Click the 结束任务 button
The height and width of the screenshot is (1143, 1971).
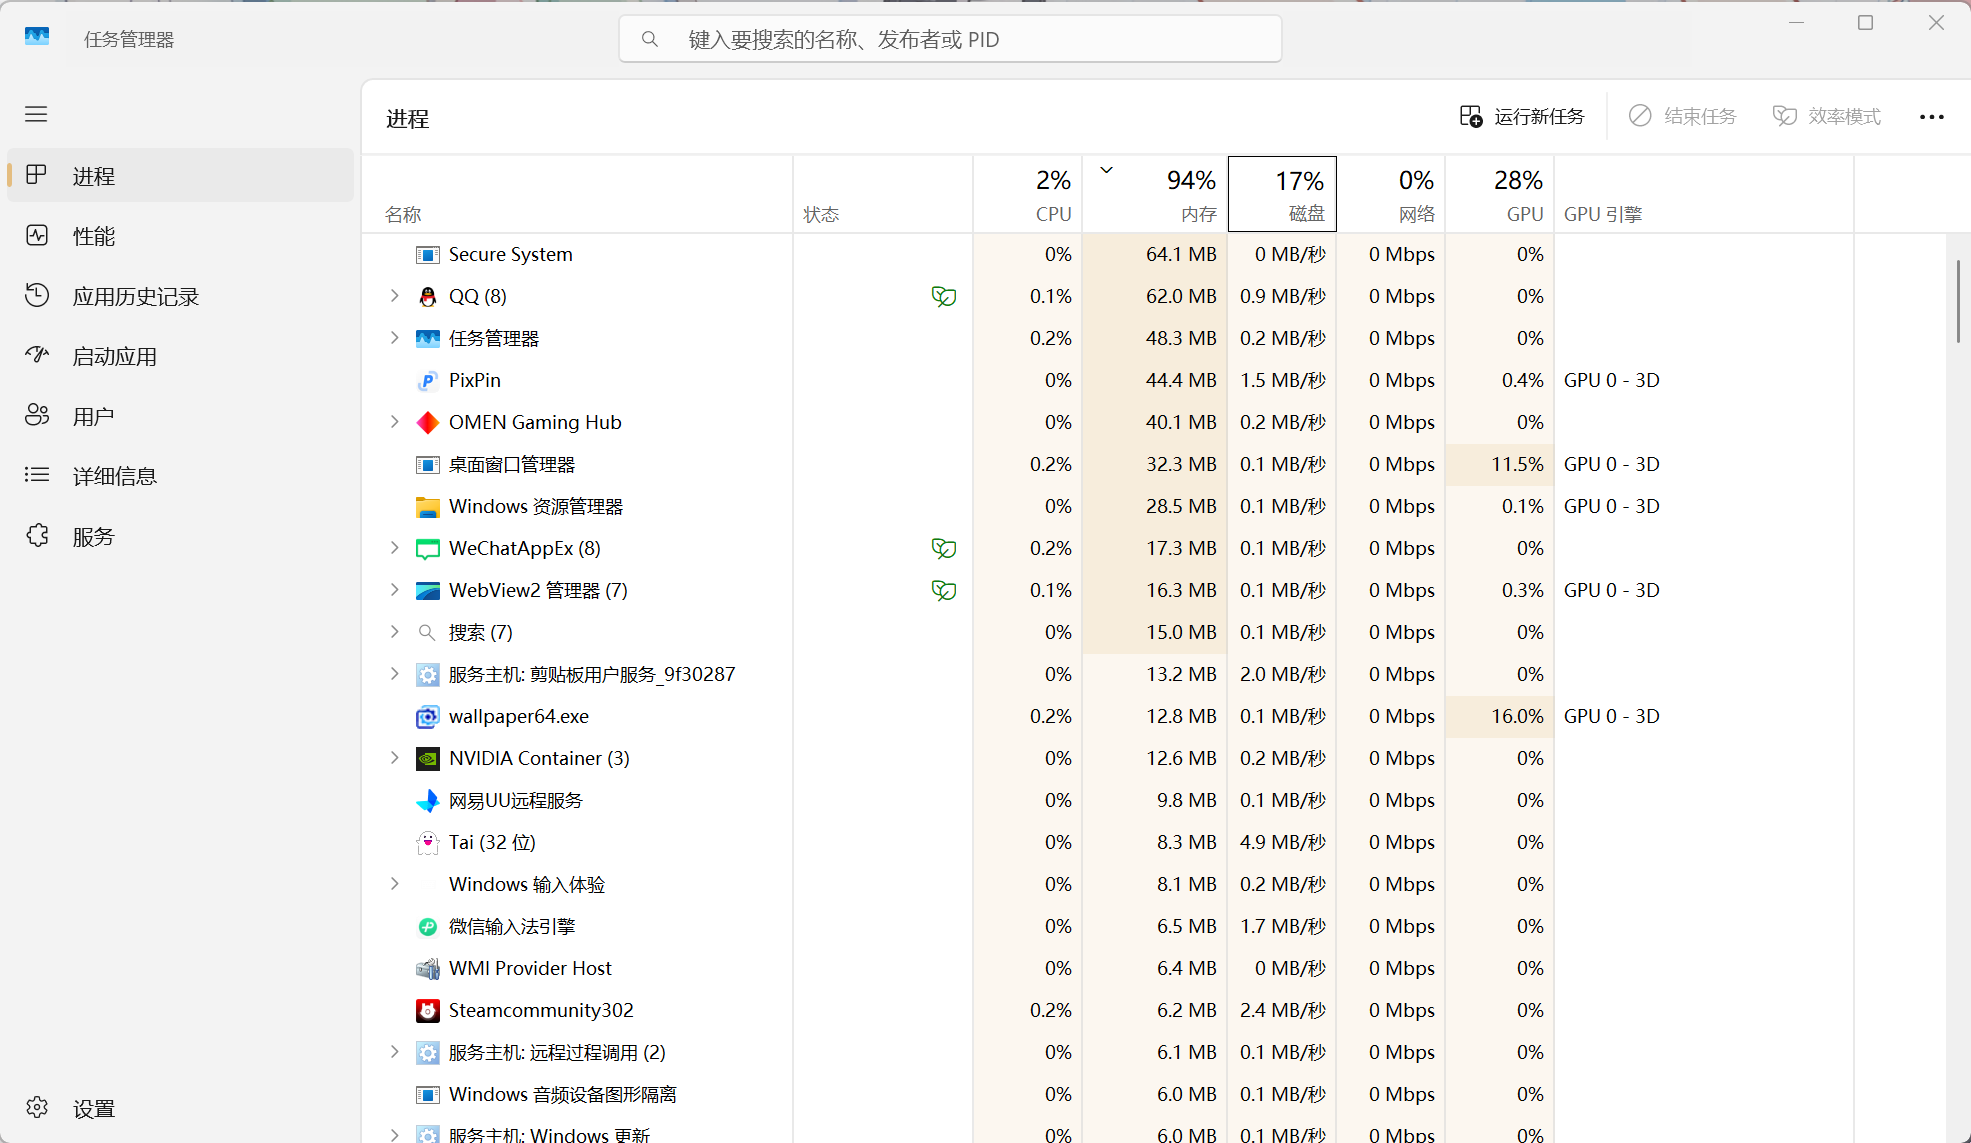click(1683, 117)
